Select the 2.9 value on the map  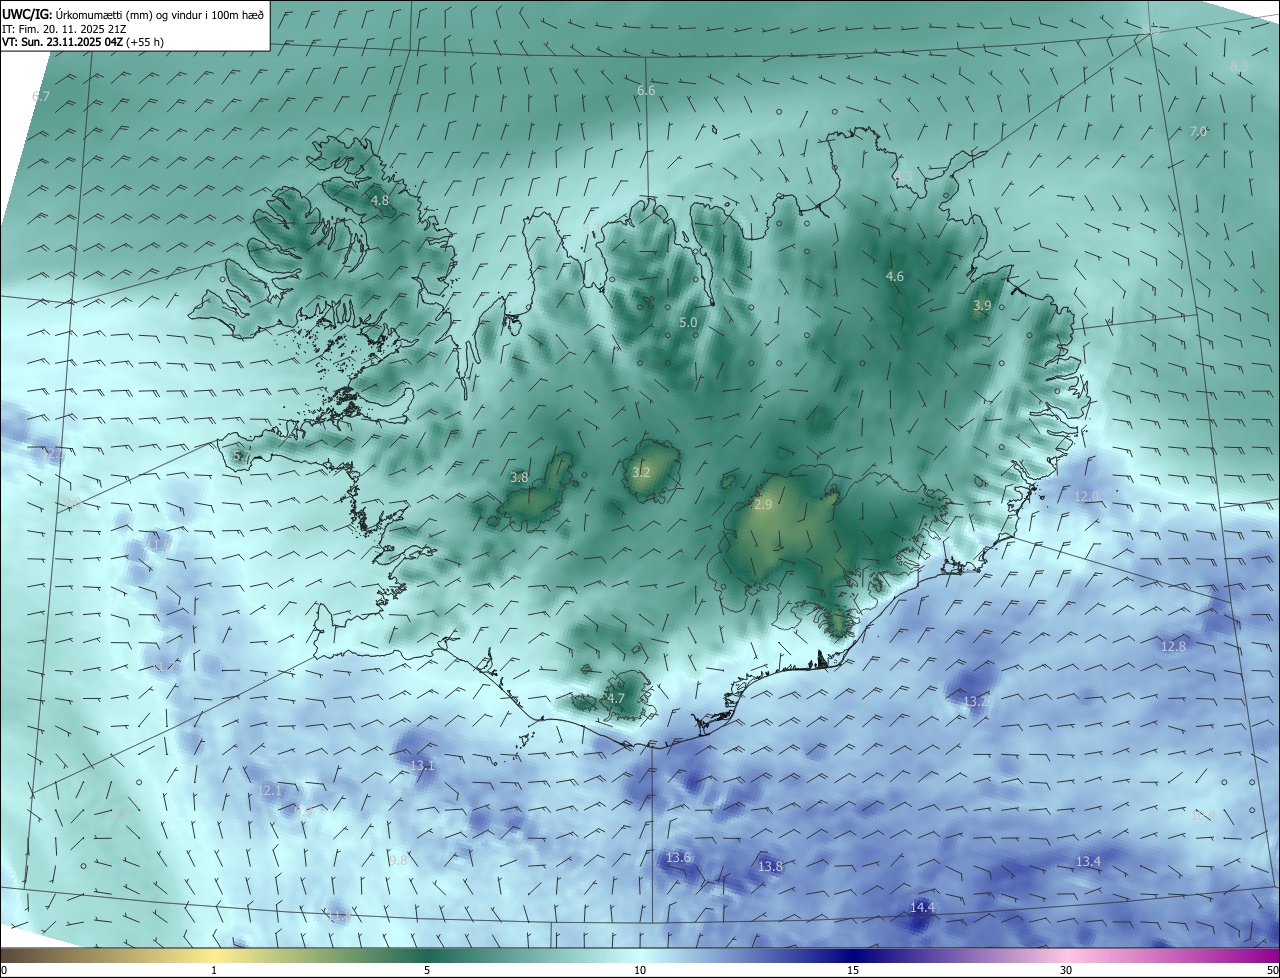(x=763, y=505)
